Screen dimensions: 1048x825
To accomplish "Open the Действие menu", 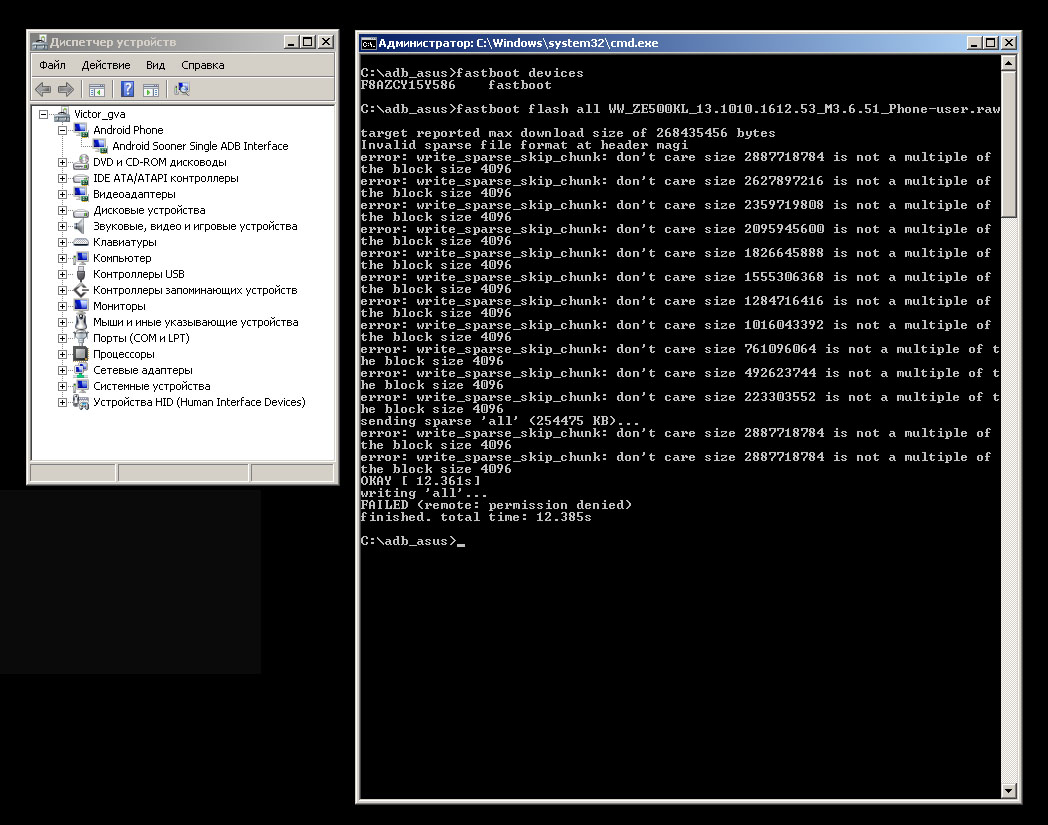I will click(x=106, y=65).
